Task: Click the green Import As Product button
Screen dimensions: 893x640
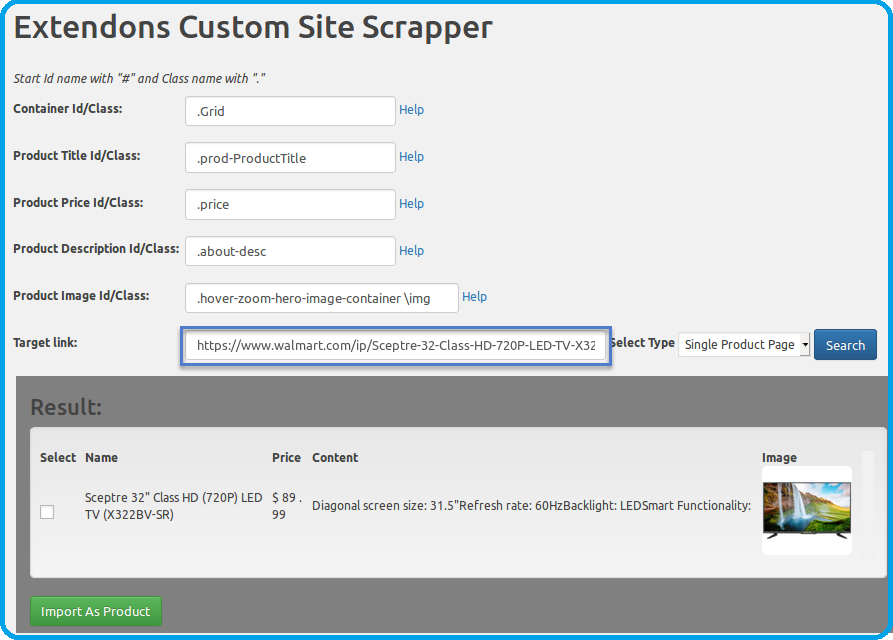Action: pos(96,611)
